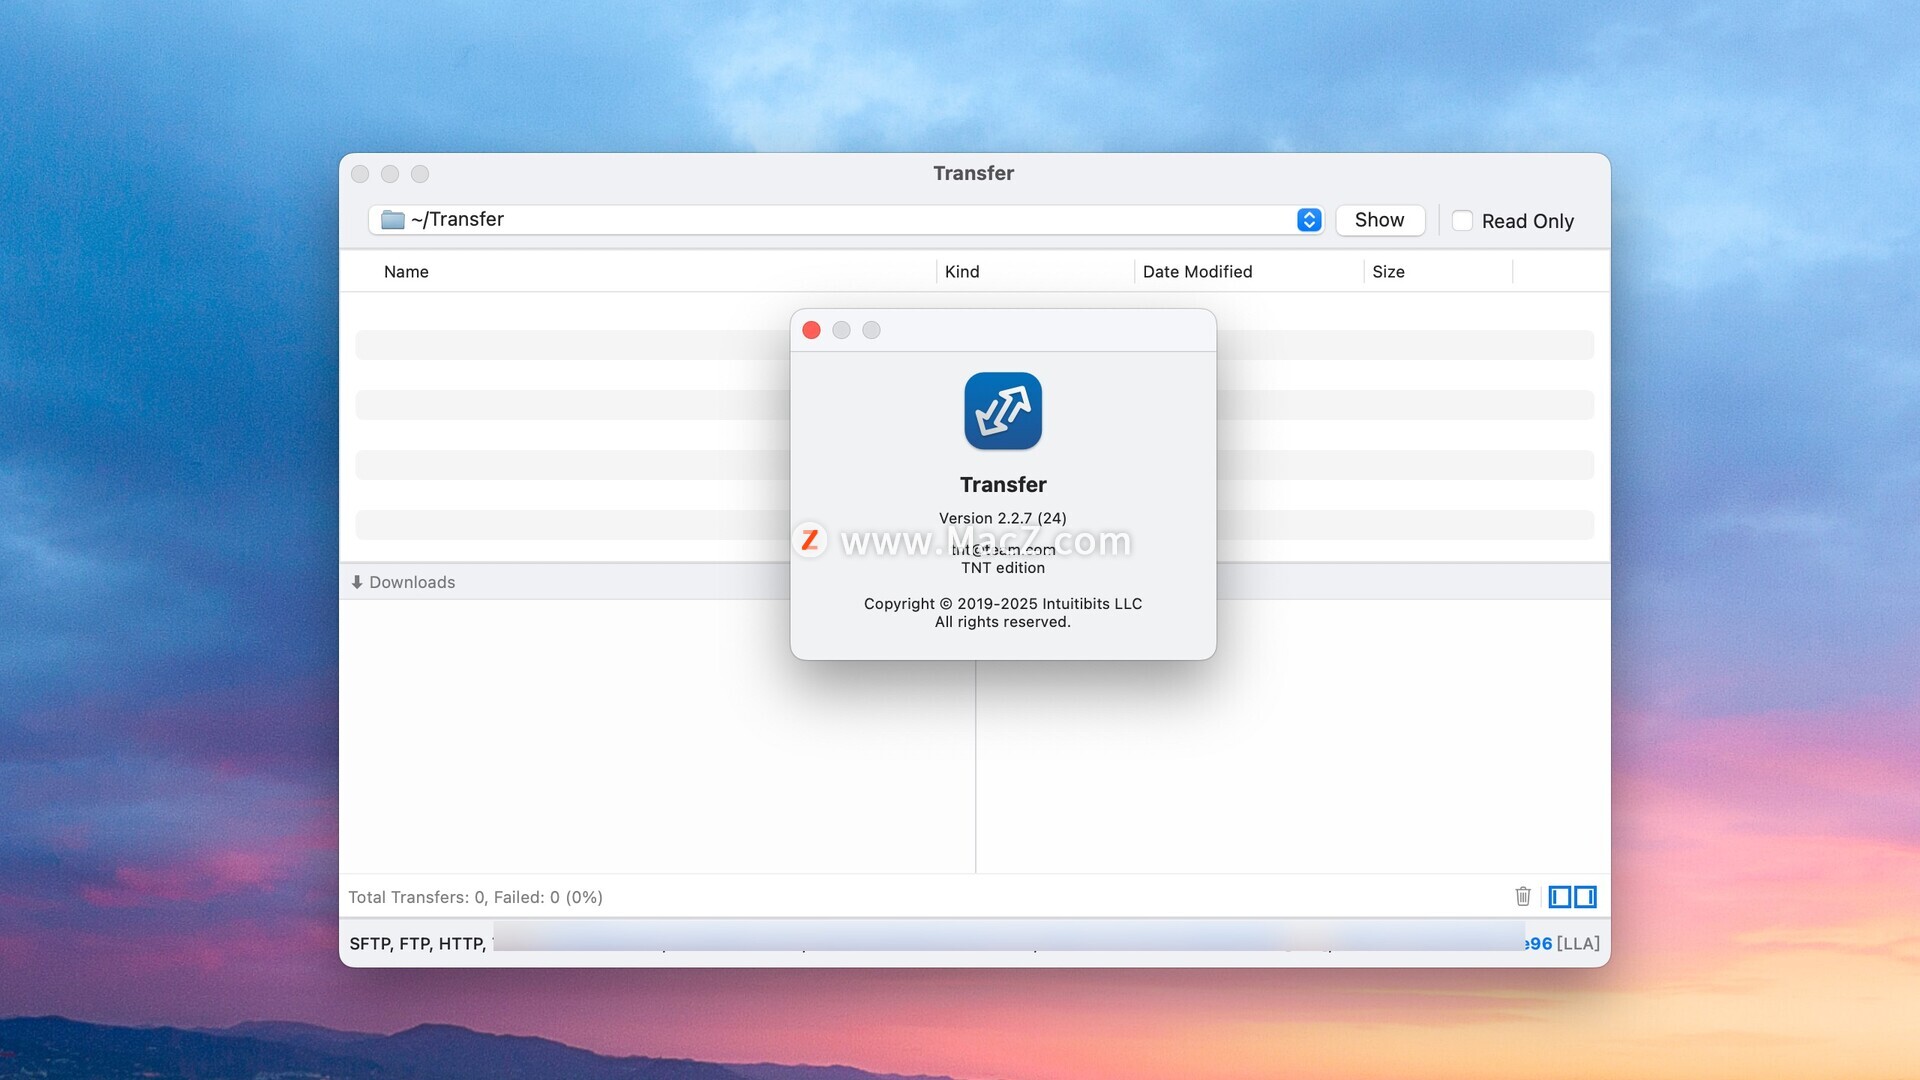Click the blue stepper arrows on path selector
The height and width of the screenshot is (1080, 1920).
[x=1309, y=220]
